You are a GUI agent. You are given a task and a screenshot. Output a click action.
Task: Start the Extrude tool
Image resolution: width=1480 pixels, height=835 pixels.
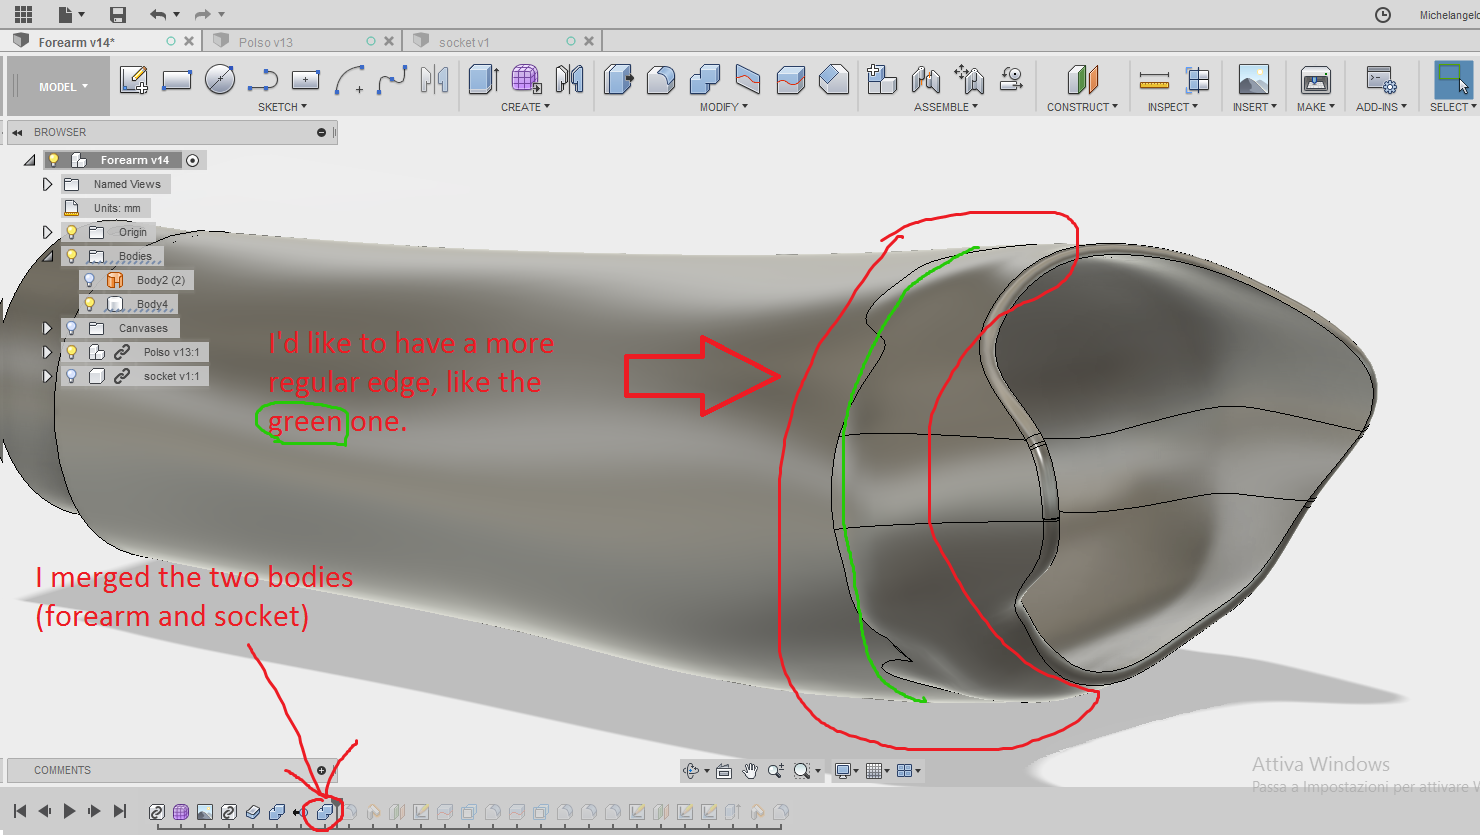click(483, 80)
